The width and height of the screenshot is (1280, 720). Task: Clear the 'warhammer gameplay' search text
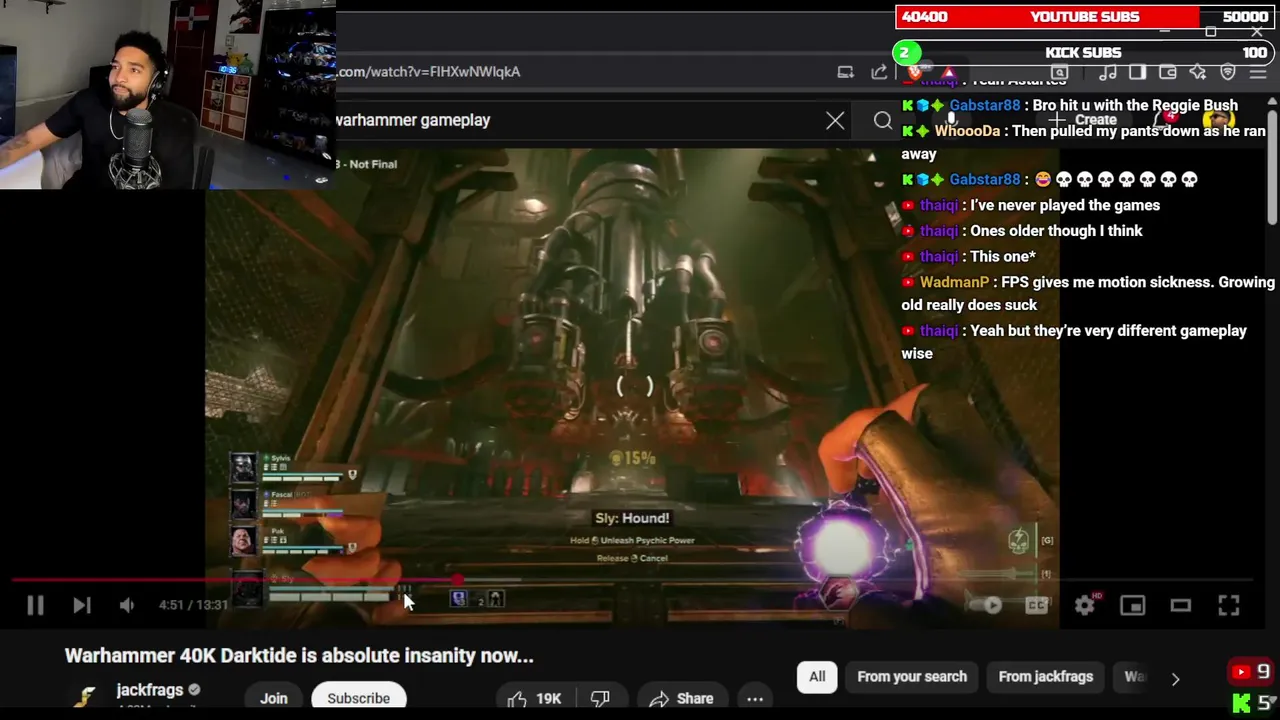point(835,121)
